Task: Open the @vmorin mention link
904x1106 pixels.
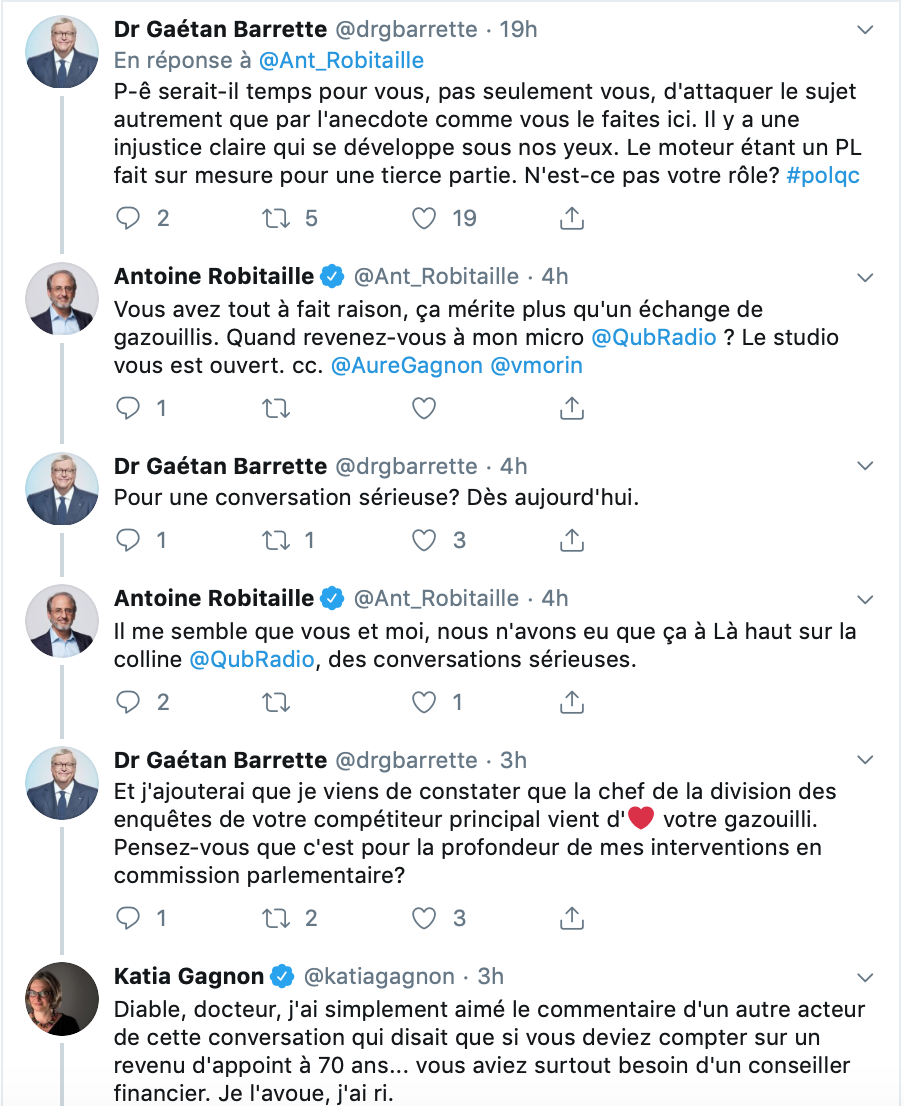Action: pos(536,365)
